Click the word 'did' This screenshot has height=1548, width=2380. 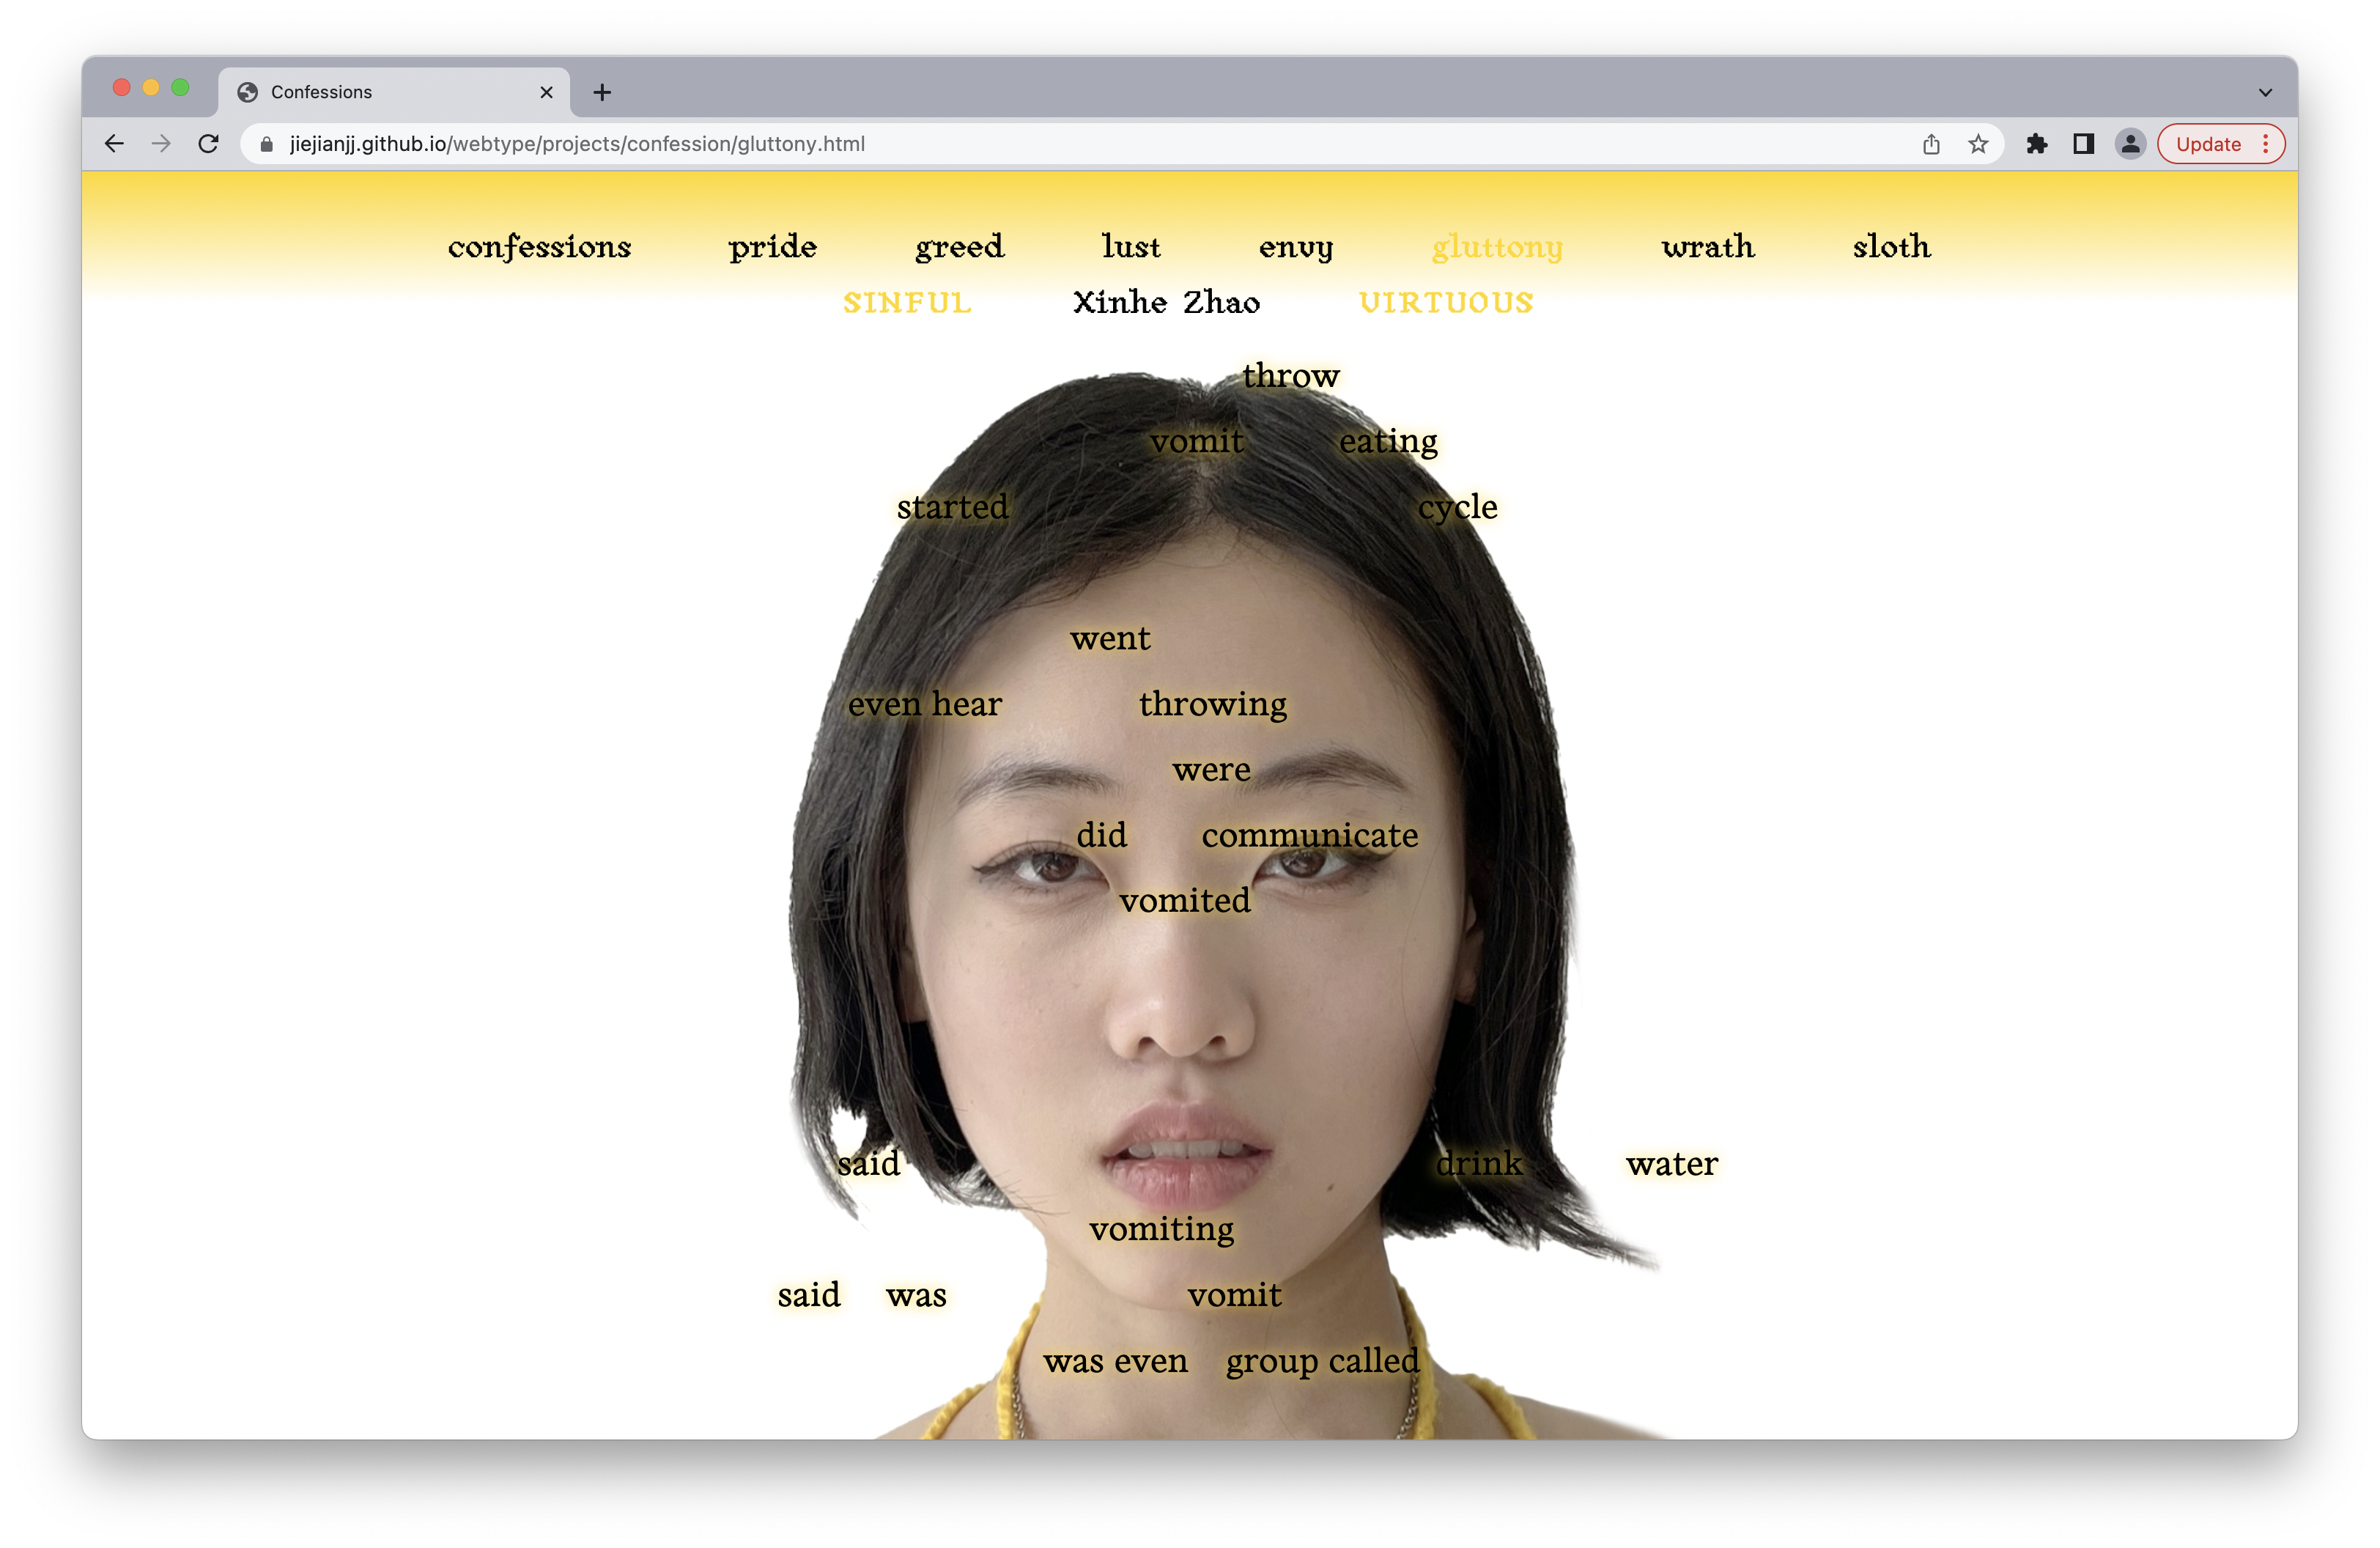click(1101, 835)
